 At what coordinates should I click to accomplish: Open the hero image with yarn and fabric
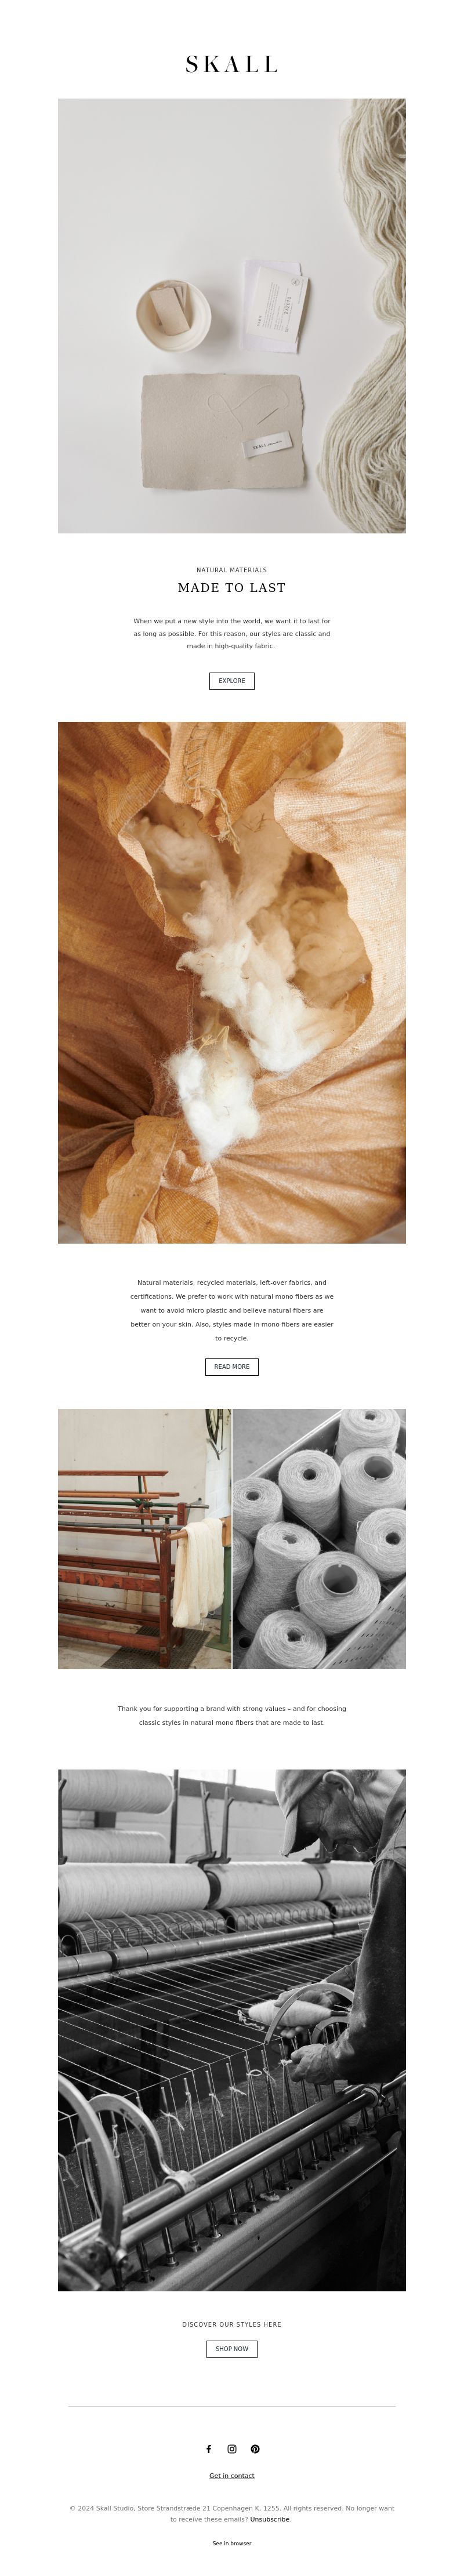pyautogui.click(x=232, y=316)
